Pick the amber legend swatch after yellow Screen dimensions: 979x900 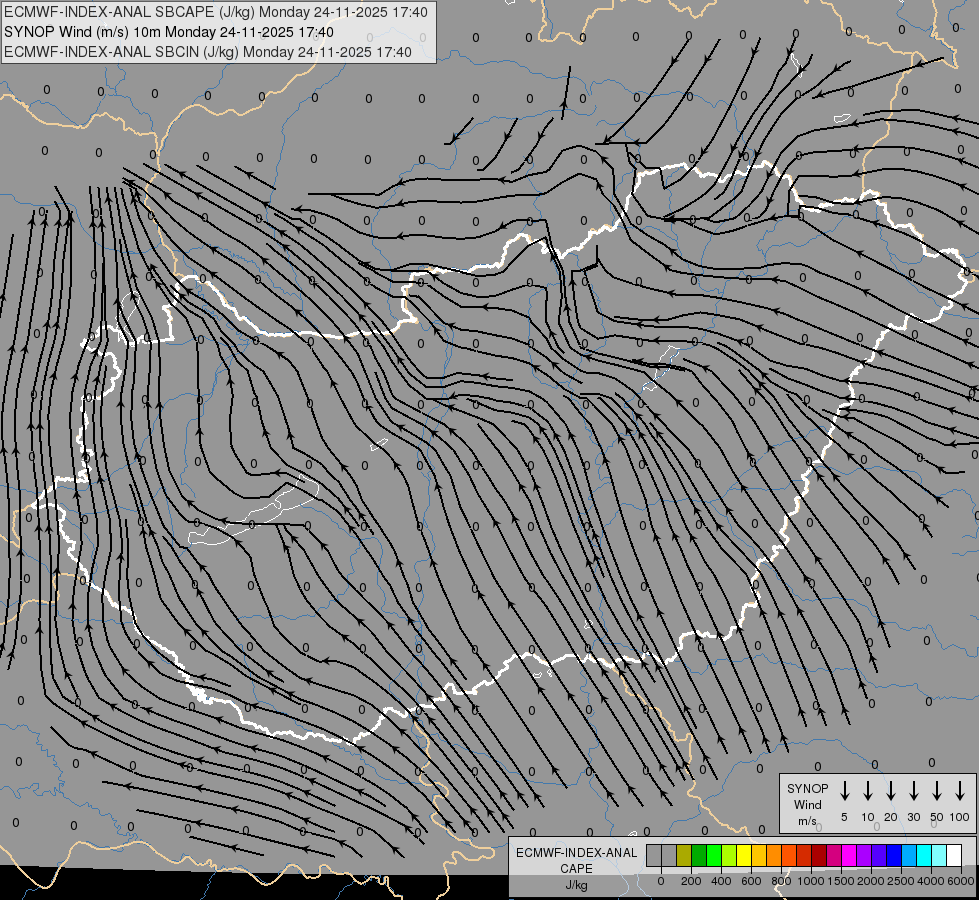pyautogui.click(x=759, y=855)
